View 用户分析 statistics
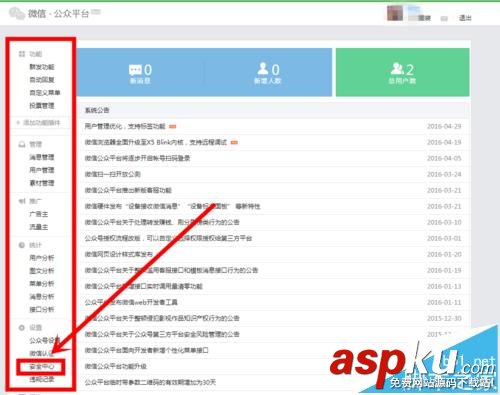500x395 pixels. [42, 258]
